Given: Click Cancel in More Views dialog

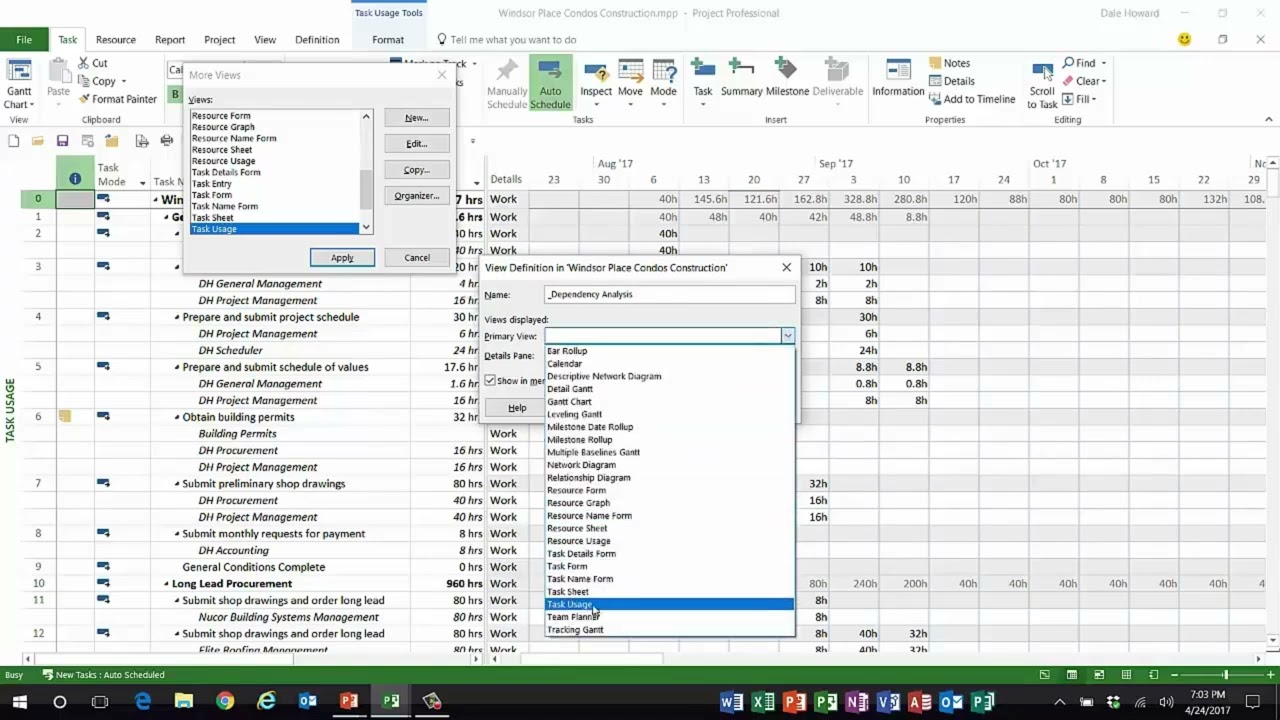Looking at the screenshot, I should coord(417,258).
